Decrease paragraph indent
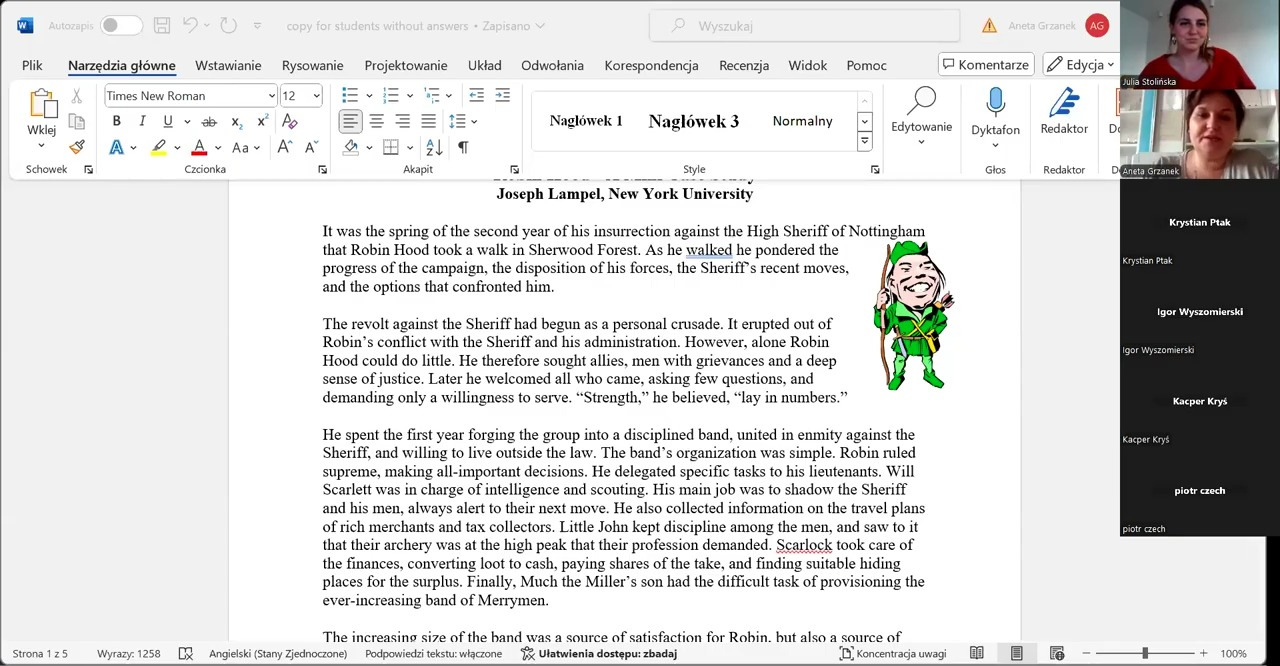 click(476, 95)
